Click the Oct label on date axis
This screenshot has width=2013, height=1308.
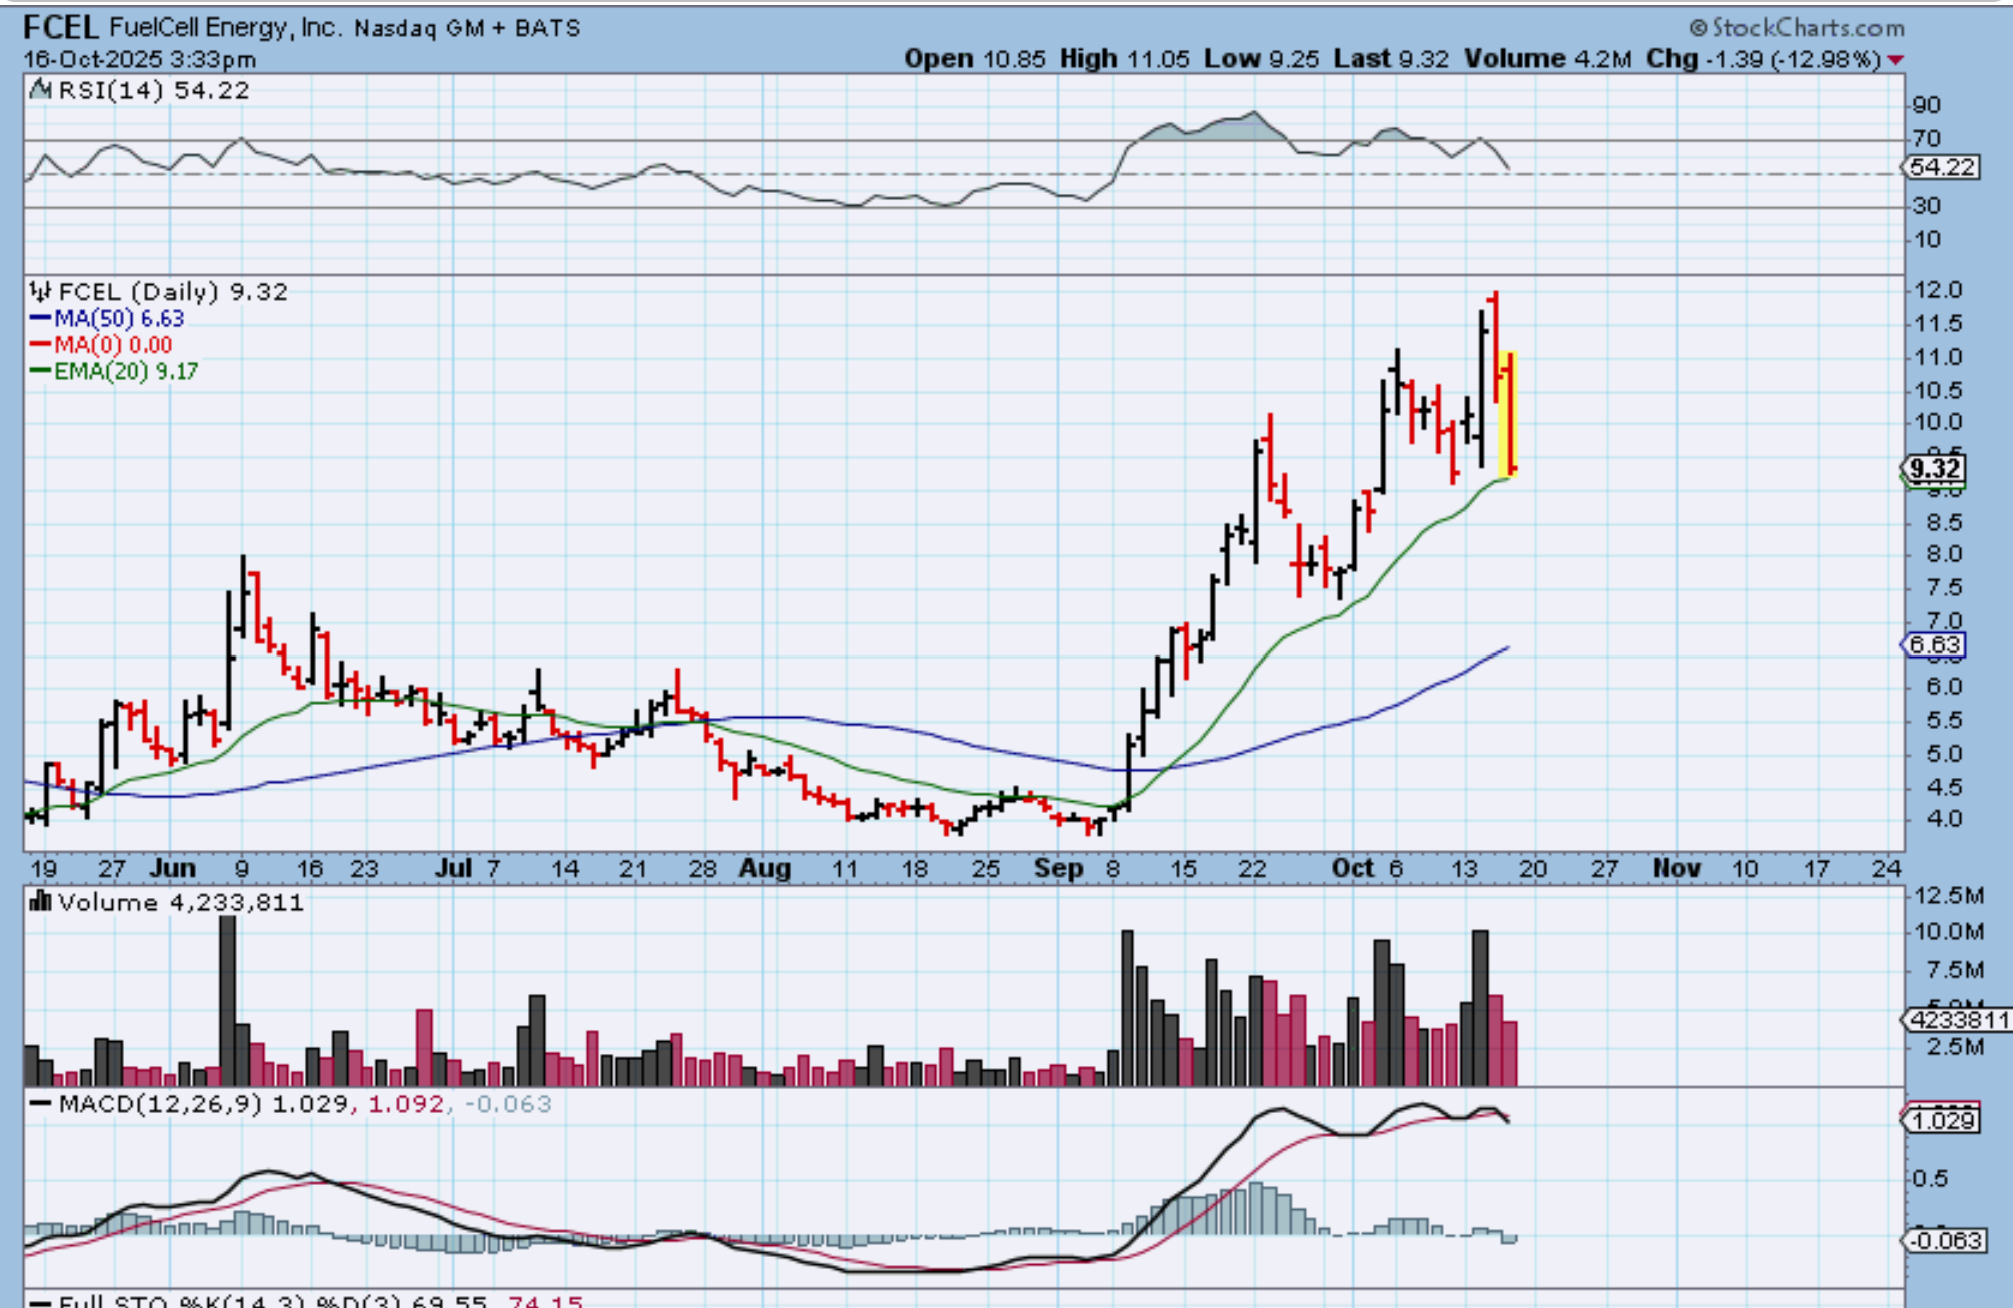tap(1352, 868)
